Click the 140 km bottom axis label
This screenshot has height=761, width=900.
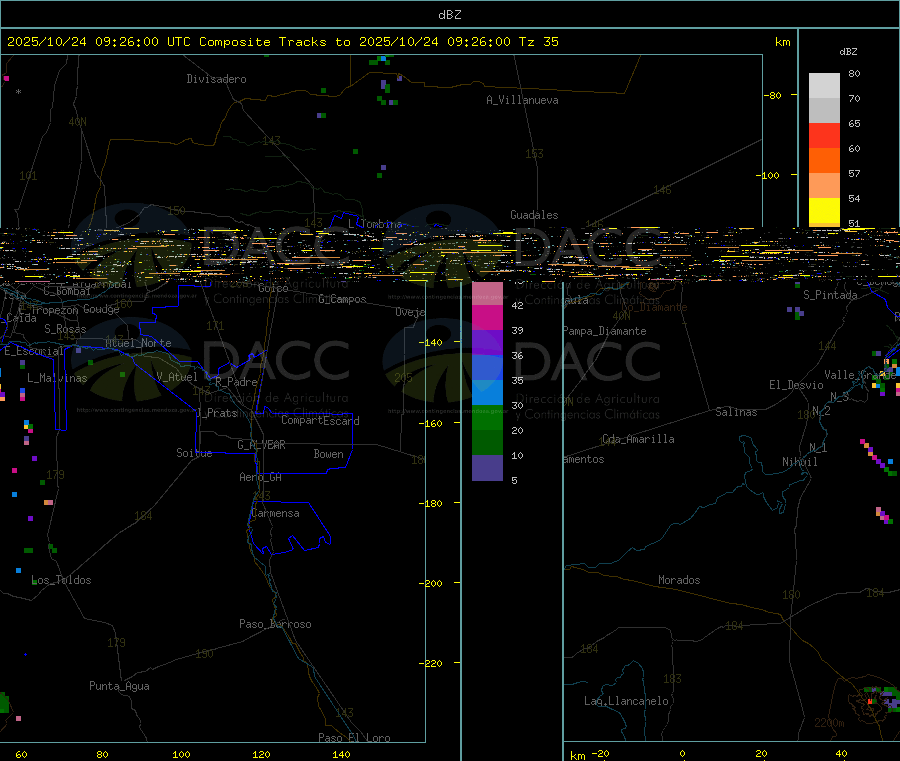[341, 754]
